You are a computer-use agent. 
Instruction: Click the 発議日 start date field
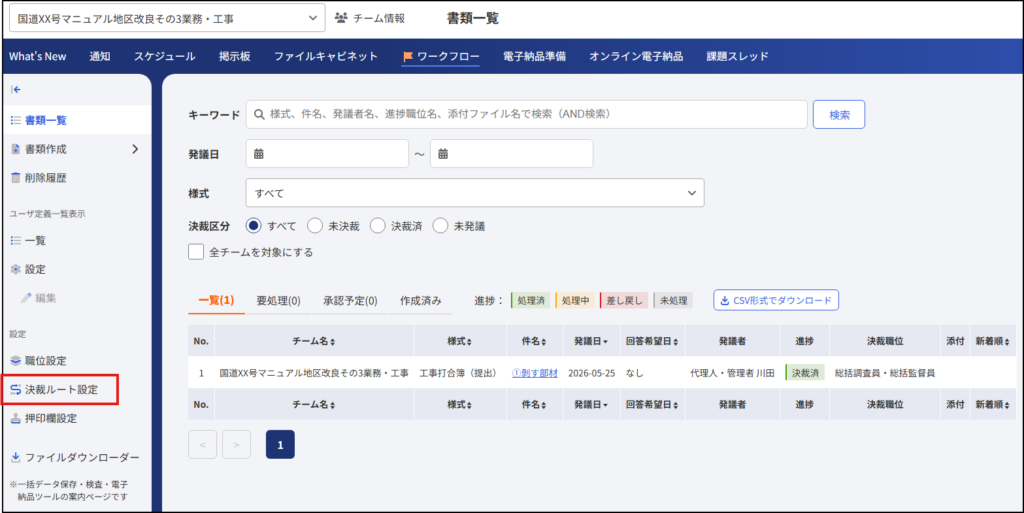327,154
